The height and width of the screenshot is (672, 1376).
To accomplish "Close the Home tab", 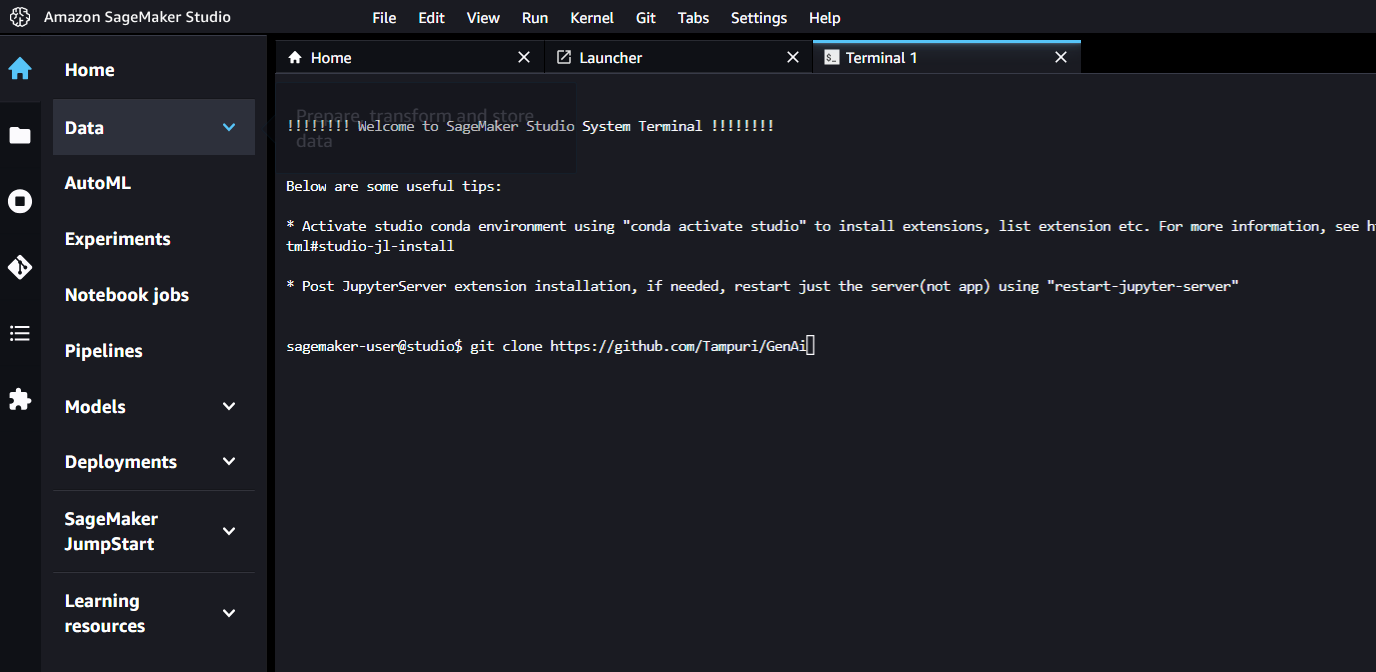I will [x=524, y=57].
